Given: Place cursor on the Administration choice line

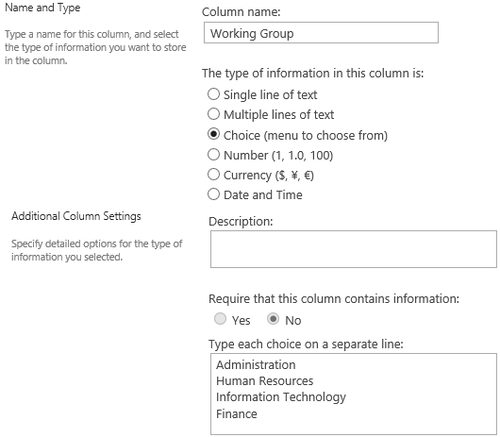Looking at the screenshot, I should [256, 365].
